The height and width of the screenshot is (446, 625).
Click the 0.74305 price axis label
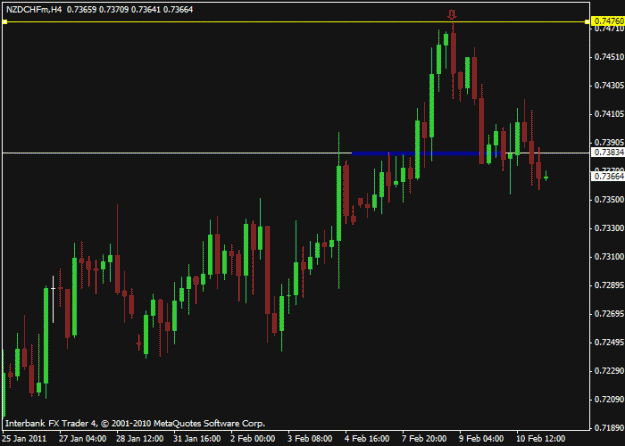click(609, 85)
